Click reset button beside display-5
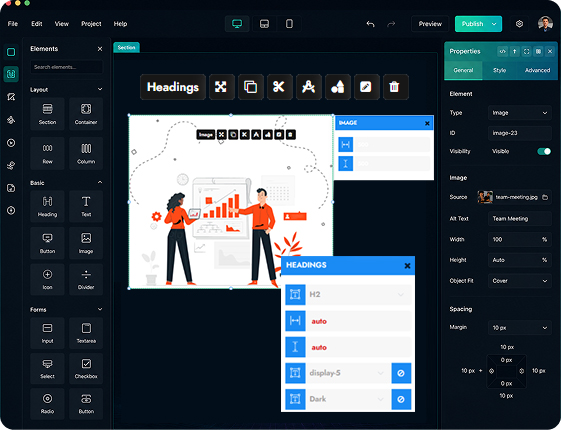Viewport: 562px width, 430px height. [401, 373]
